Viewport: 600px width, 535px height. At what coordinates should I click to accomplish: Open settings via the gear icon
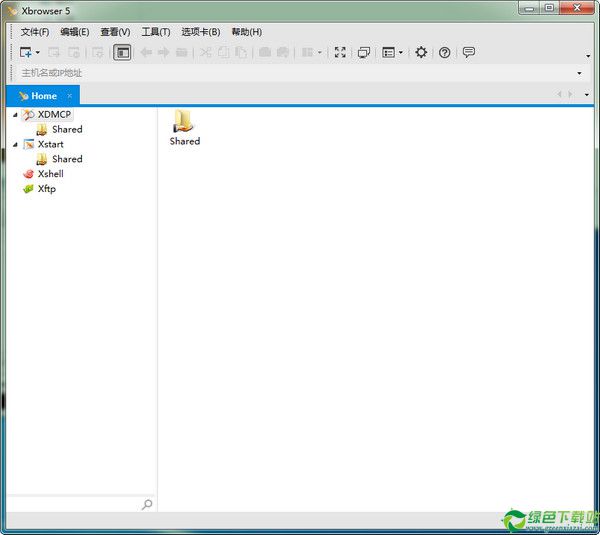(421, 52)
